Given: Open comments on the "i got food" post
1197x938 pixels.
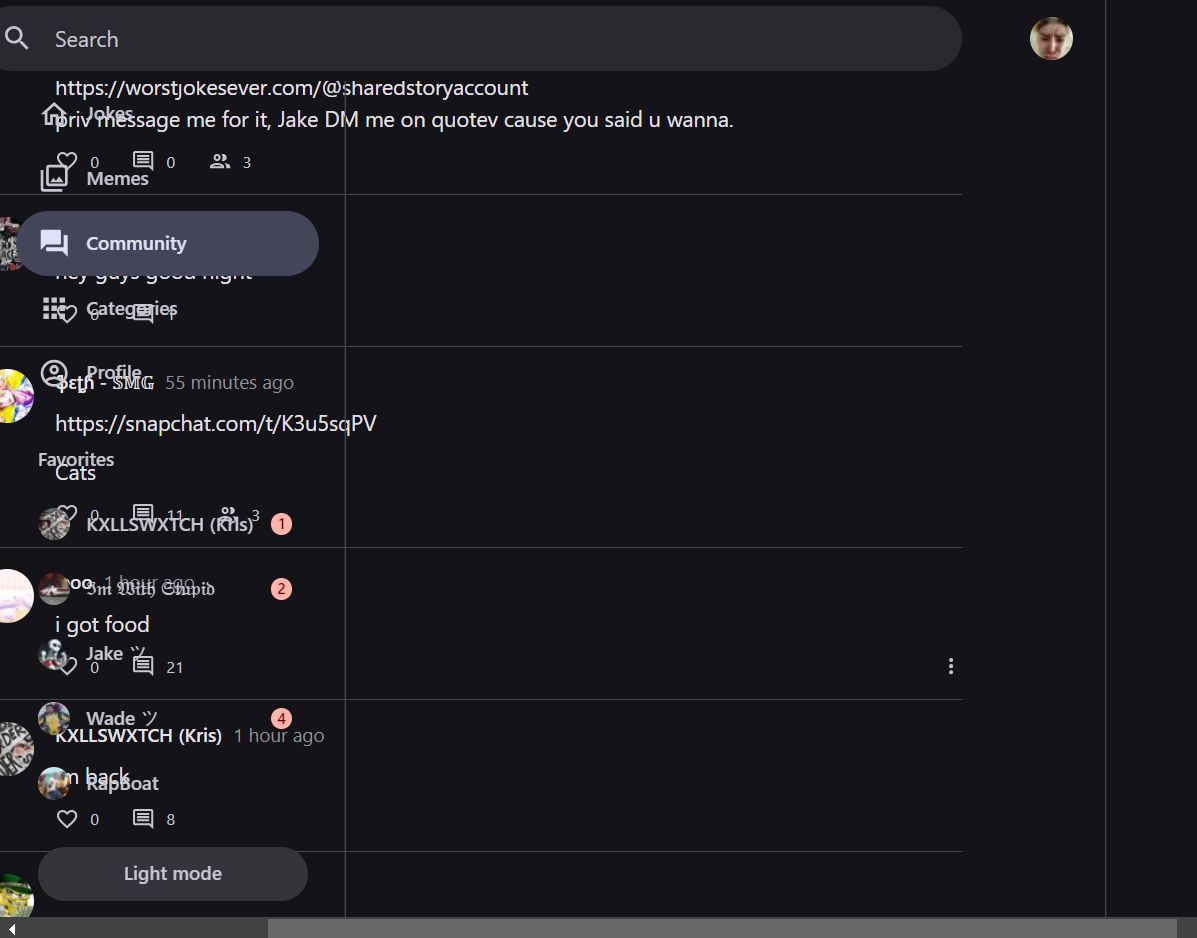Looking at the screenshot, I should pyautogui.click(x=144, y=667).
